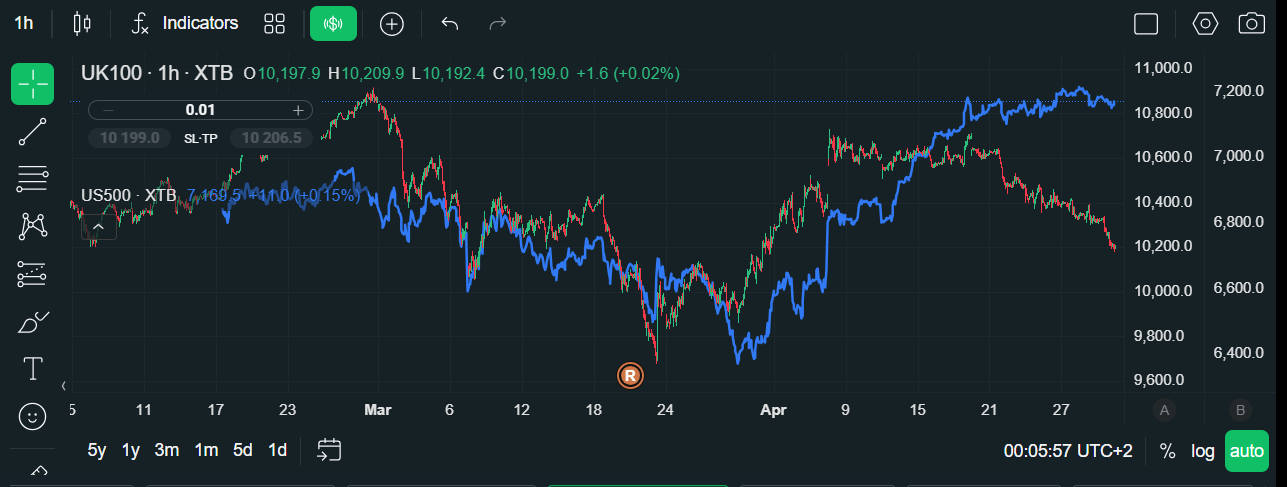Select the XABCD pattern tool
1287x487 pixels.
point(32,226)
